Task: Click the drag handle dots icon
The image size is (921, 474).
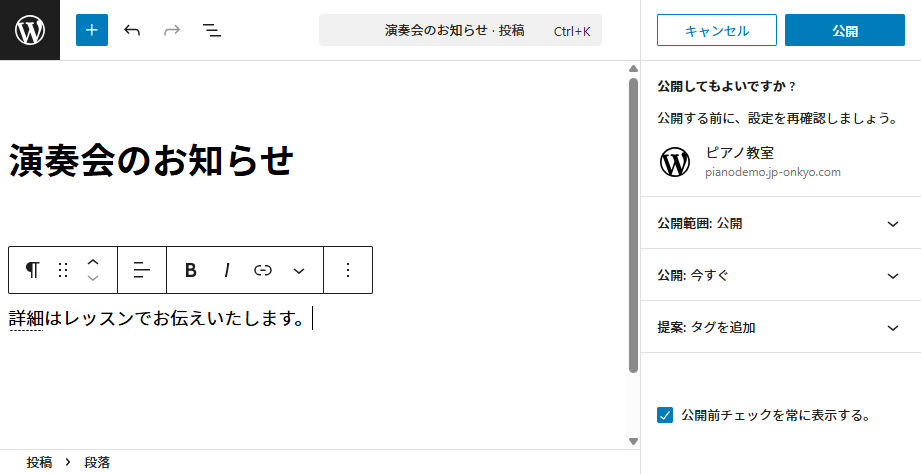Action: pos(63,270)
